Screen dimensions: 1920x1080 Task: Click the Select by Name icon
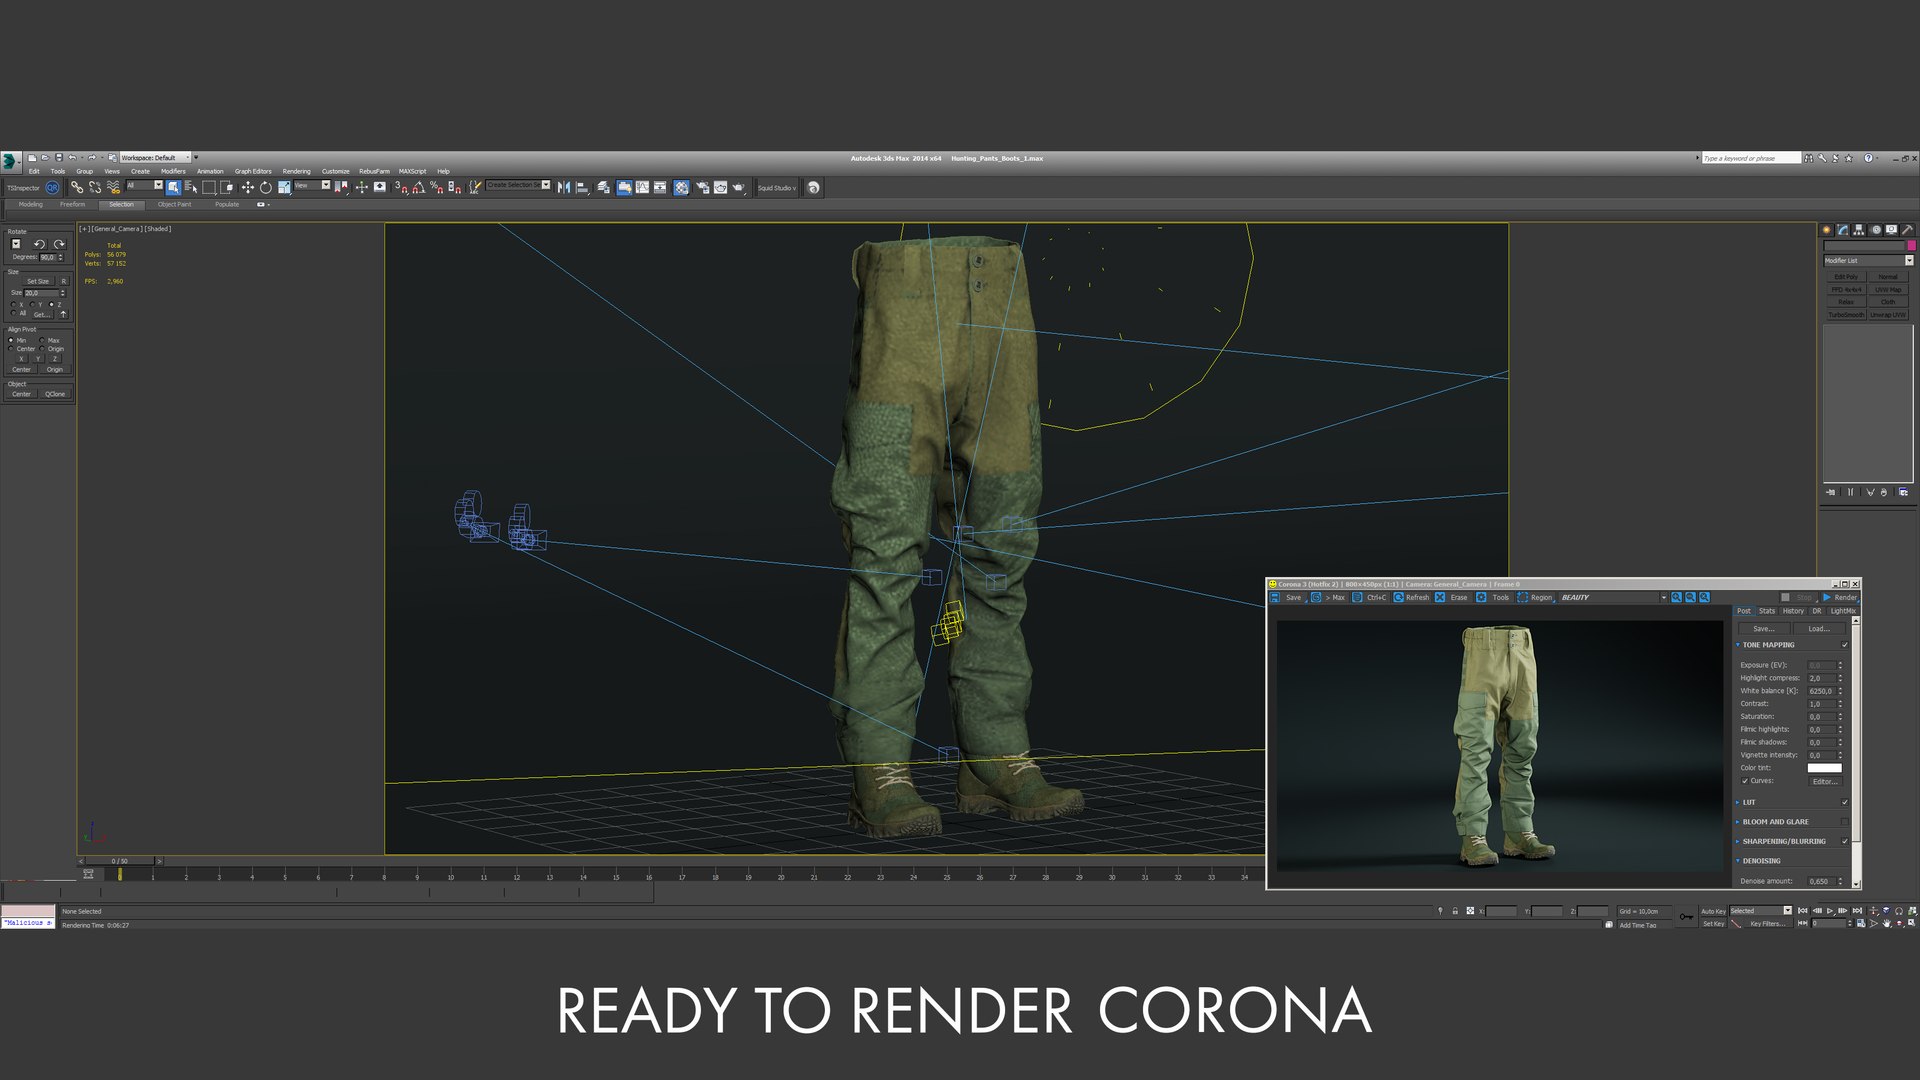(191, 187)
